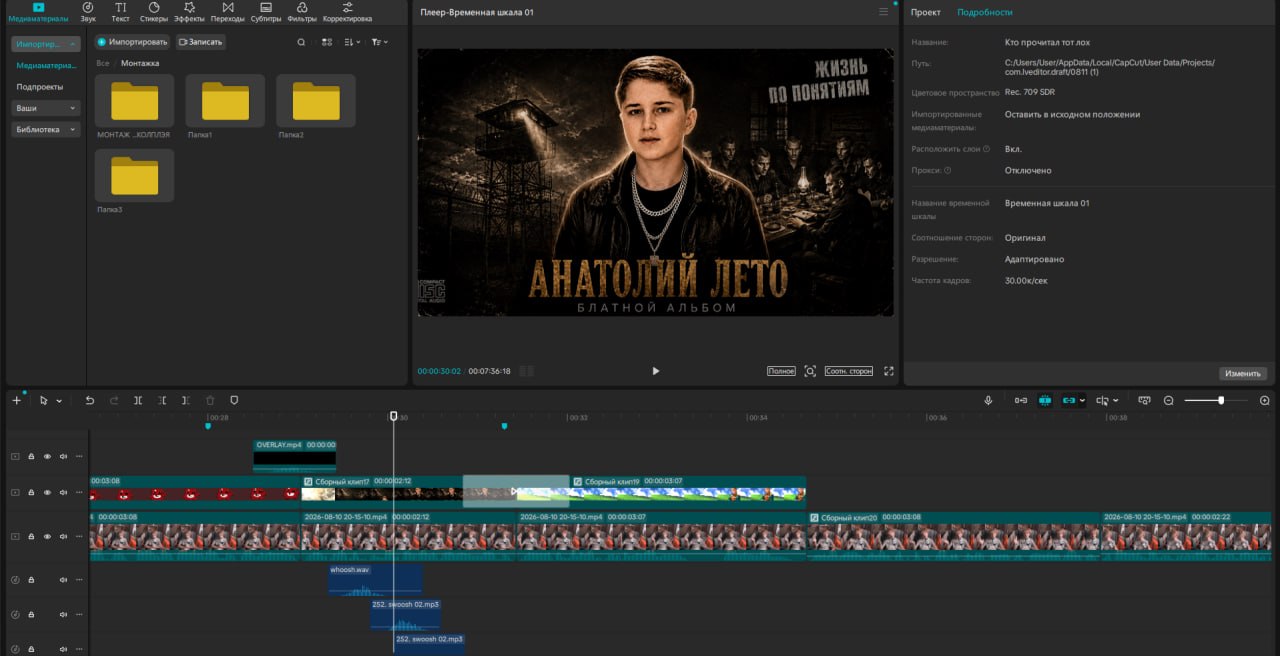Image resolution: width=1280 pixels, height=656 pixels.
Task: Mute the OVERLAY.mp4 track
Action: (63, 456)
